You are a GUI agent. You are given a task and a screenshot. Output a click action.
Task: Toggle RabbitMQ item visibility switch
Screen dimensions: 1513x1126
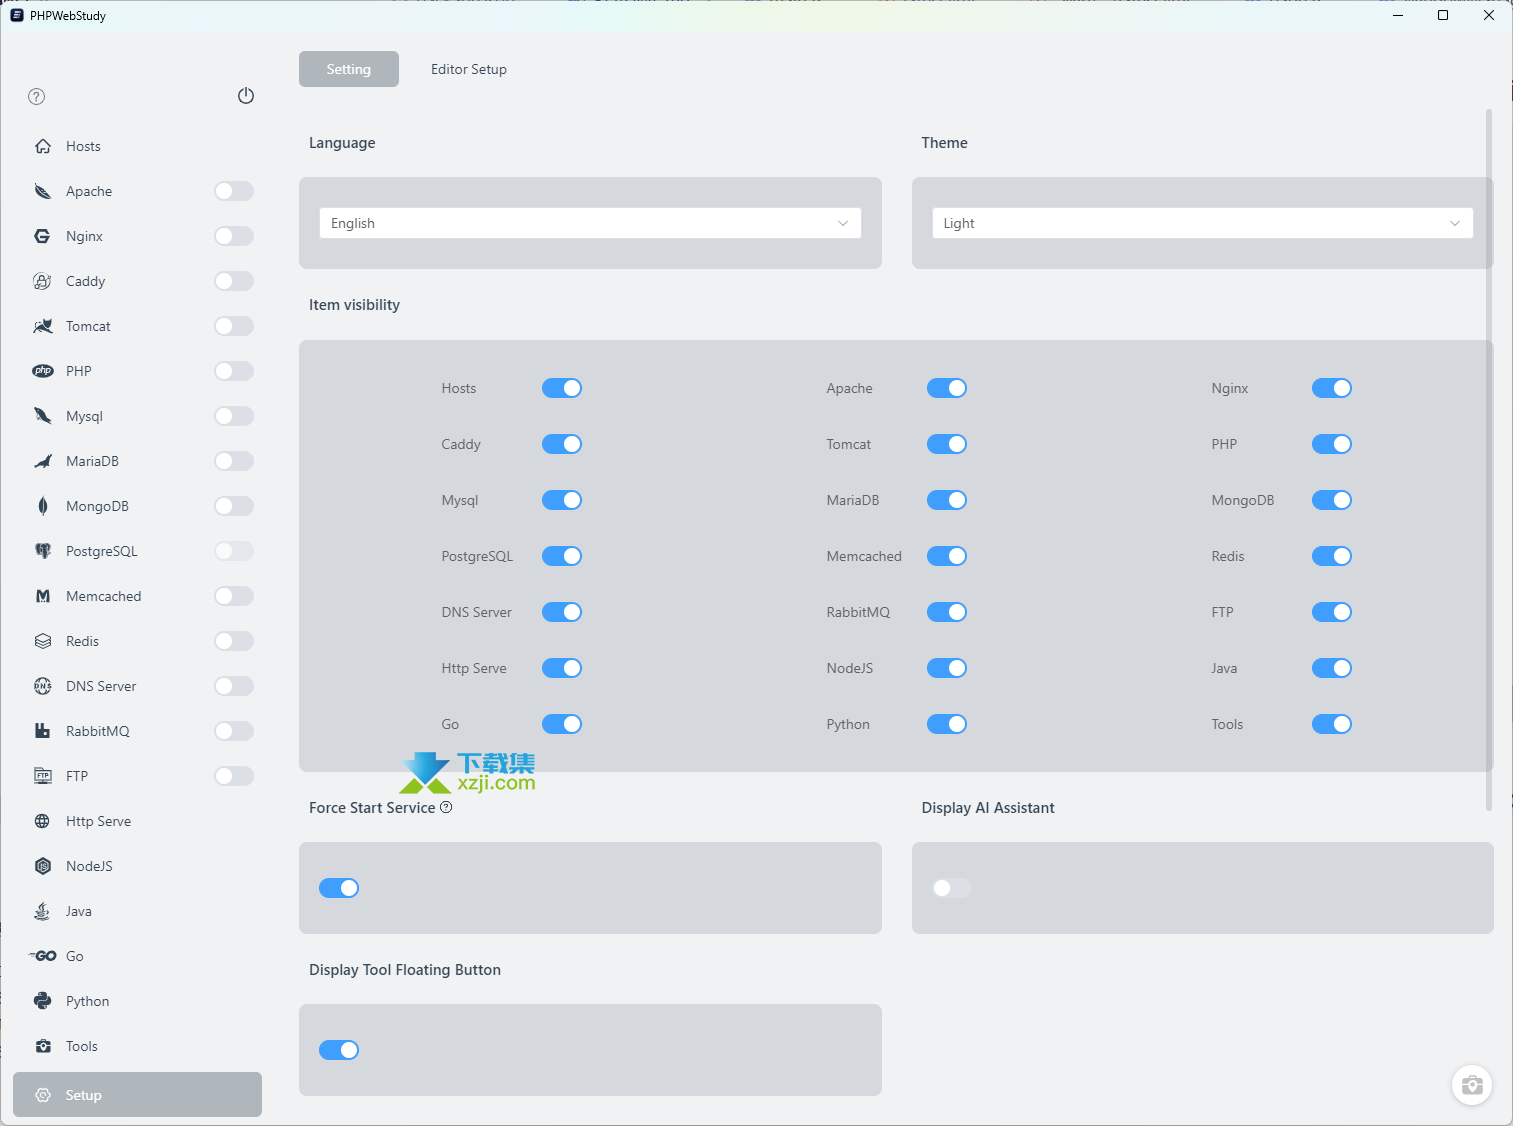(x=947, y=612)
